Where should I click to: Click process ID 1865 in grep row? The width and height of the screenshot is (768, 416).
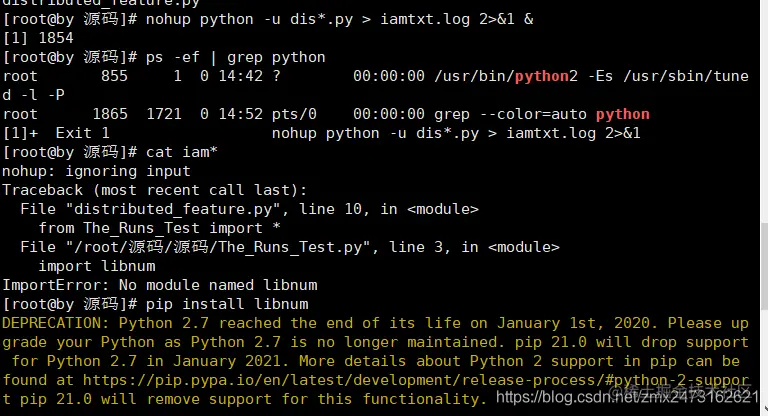110,114
